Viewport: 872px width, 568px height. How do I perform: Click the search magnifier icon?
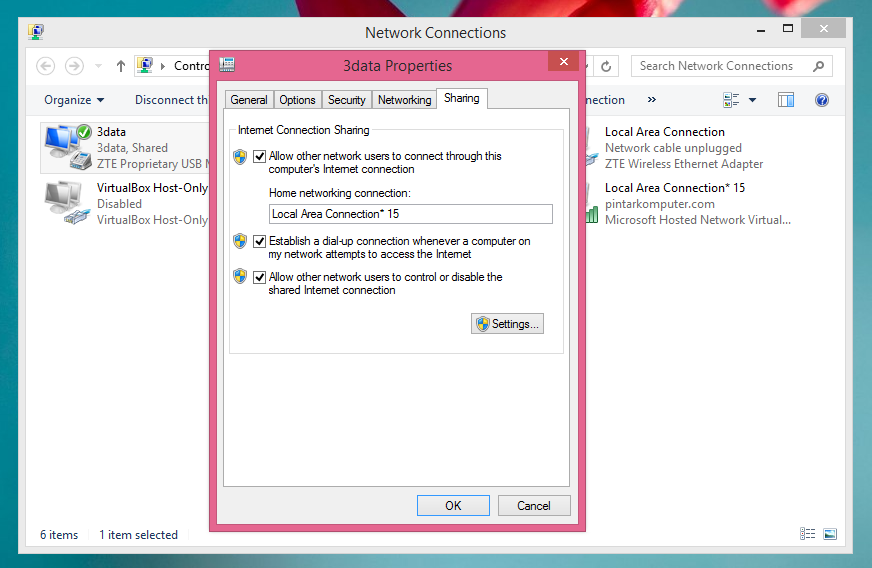pyautogui.click(x=818, y=66)
